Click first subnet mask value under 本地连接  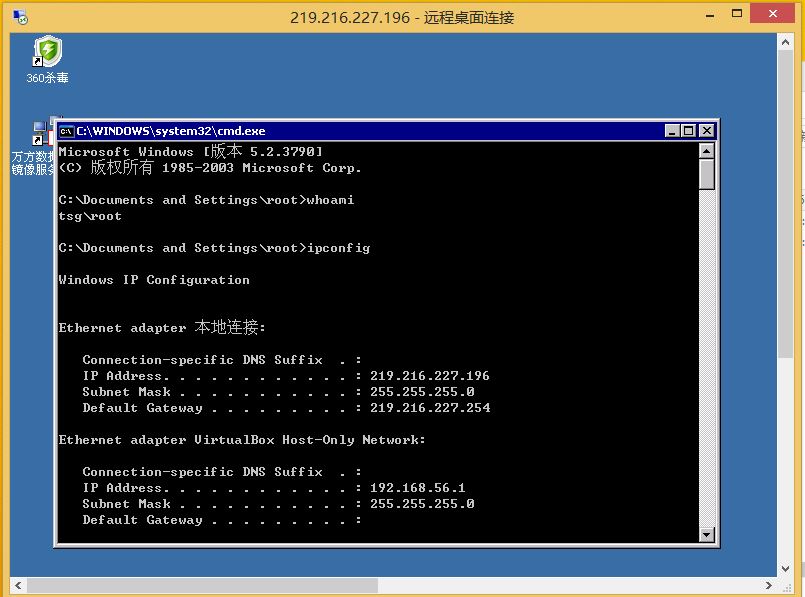tap(422, 392)
